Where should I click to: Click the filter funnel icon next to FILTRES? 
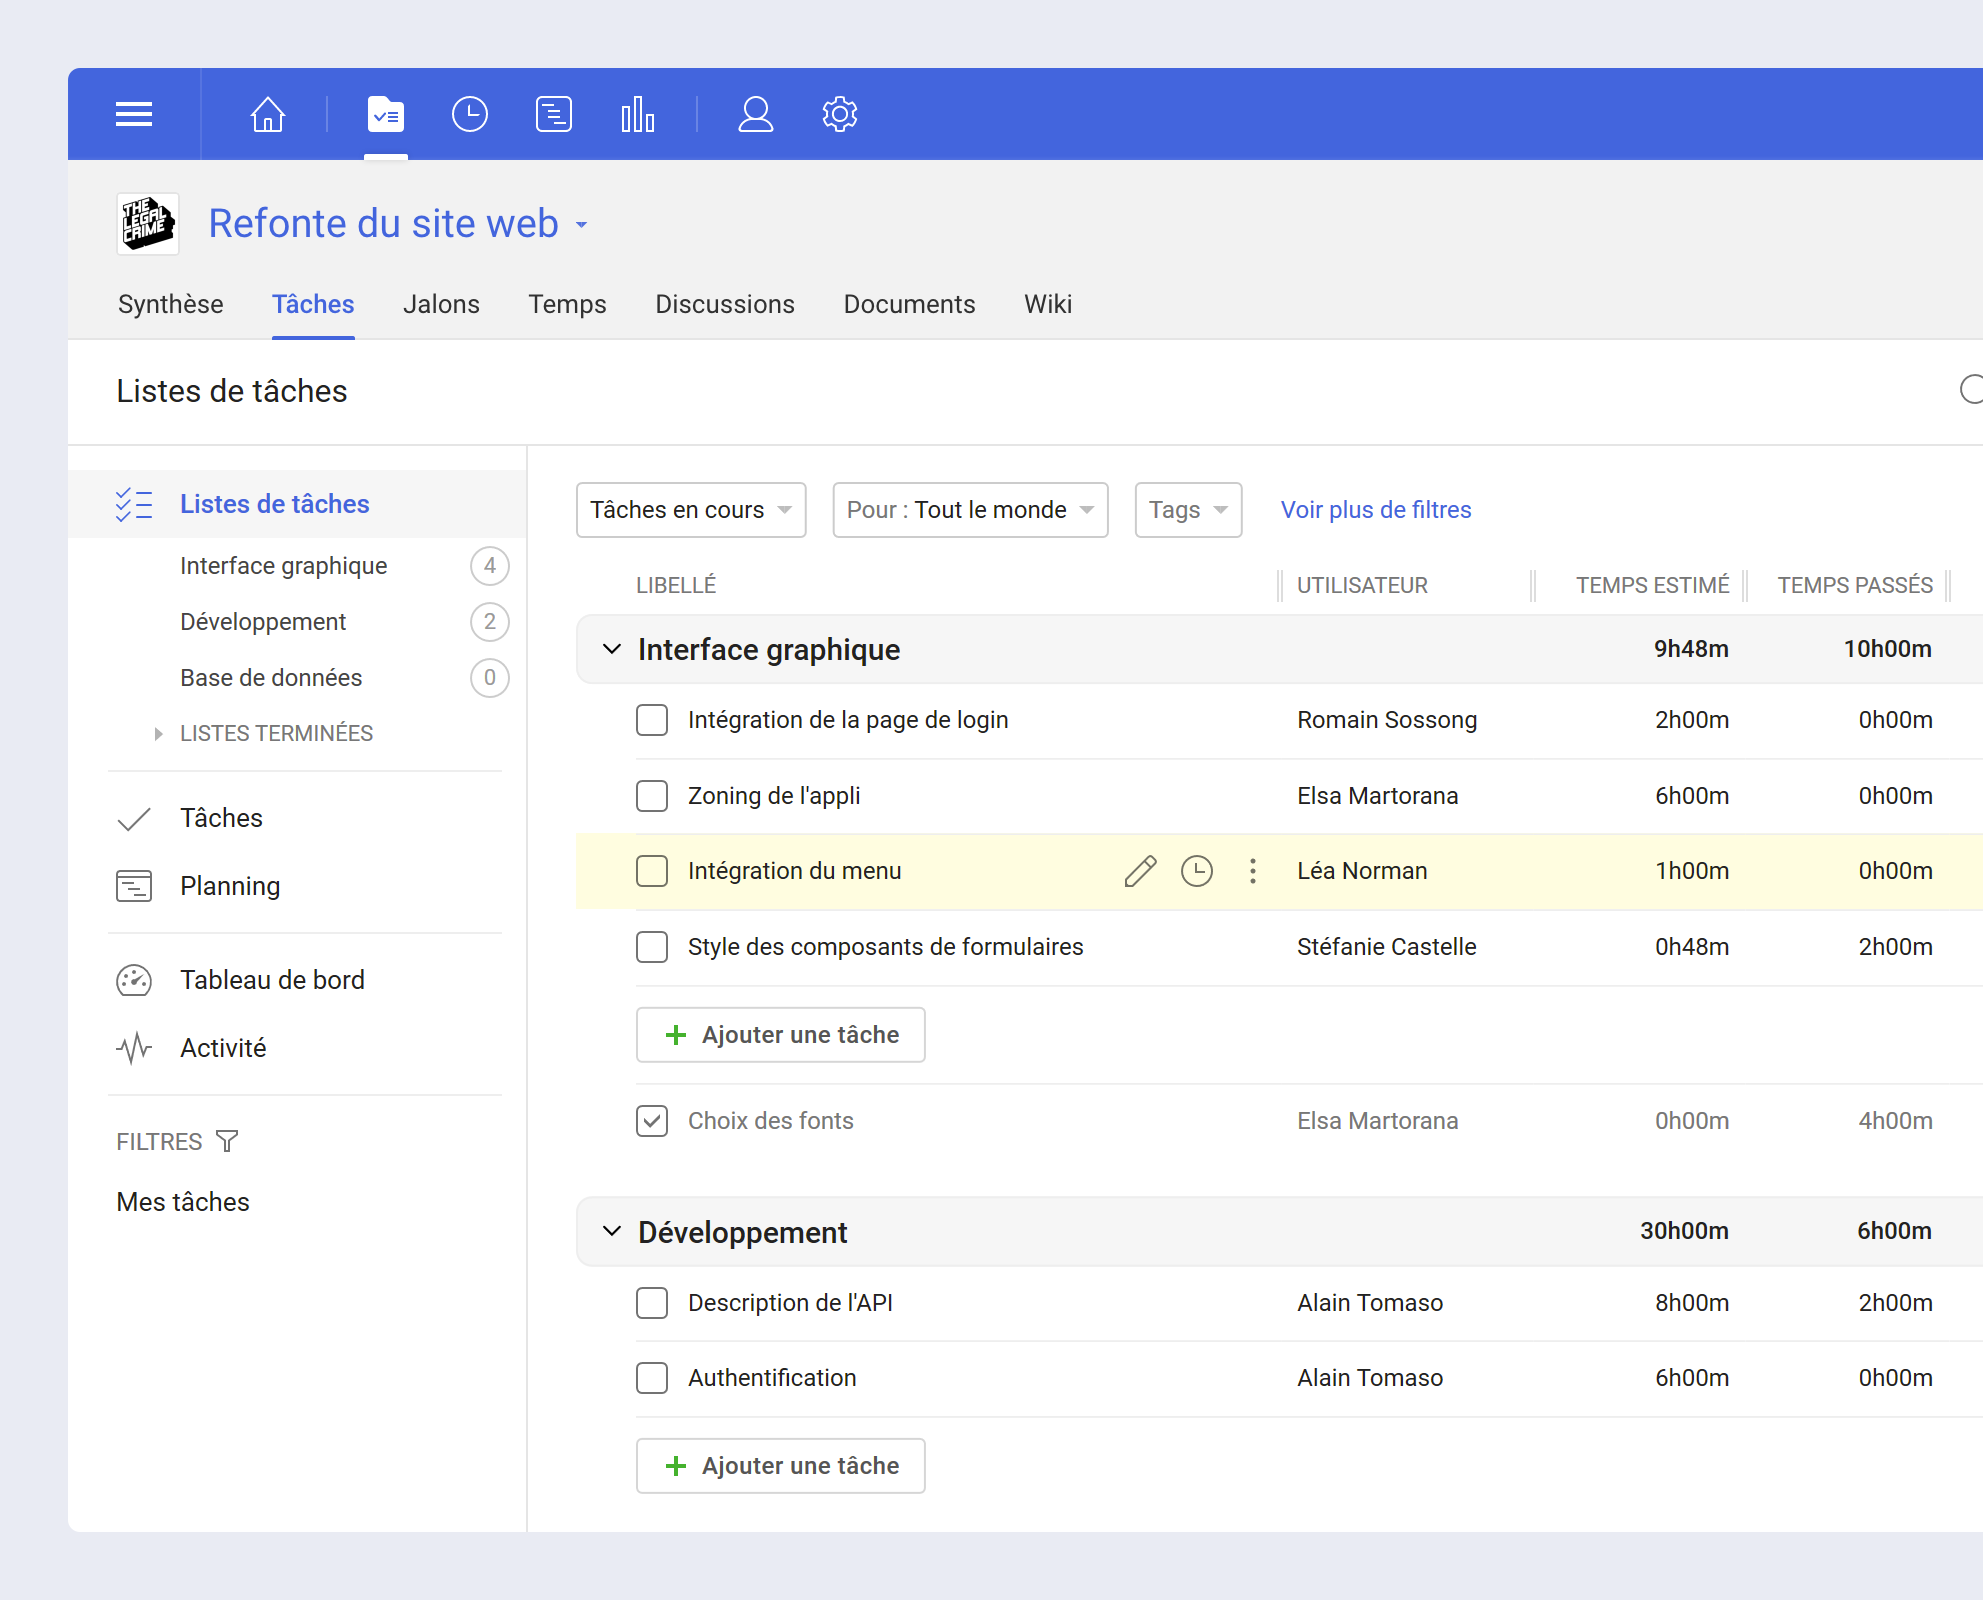pos(227,1141)
